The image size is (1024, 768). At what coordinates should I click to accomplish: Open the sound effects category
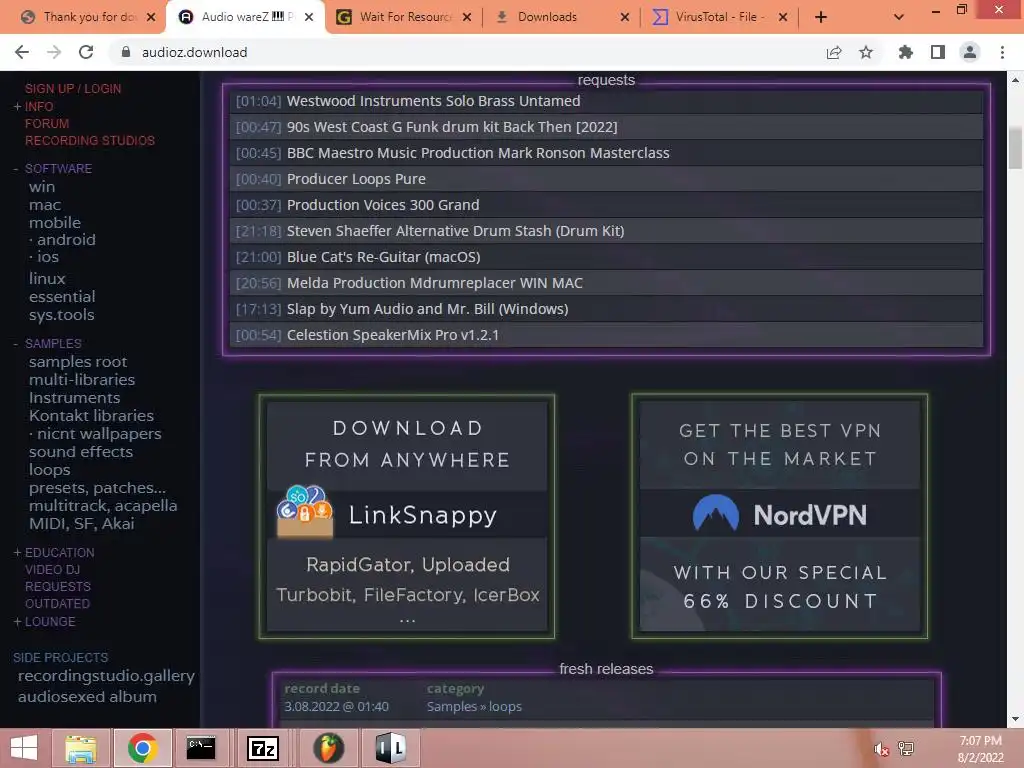click(x=81, y=452)
